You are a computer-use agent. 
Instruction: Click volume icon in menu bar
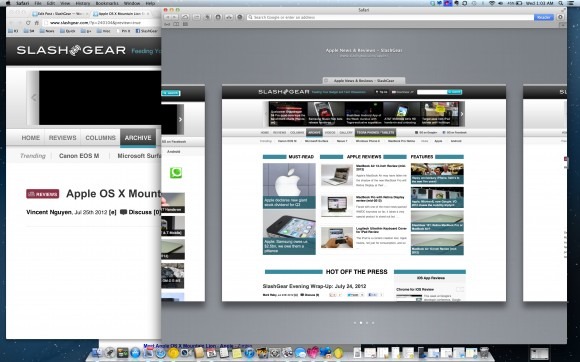500,3
